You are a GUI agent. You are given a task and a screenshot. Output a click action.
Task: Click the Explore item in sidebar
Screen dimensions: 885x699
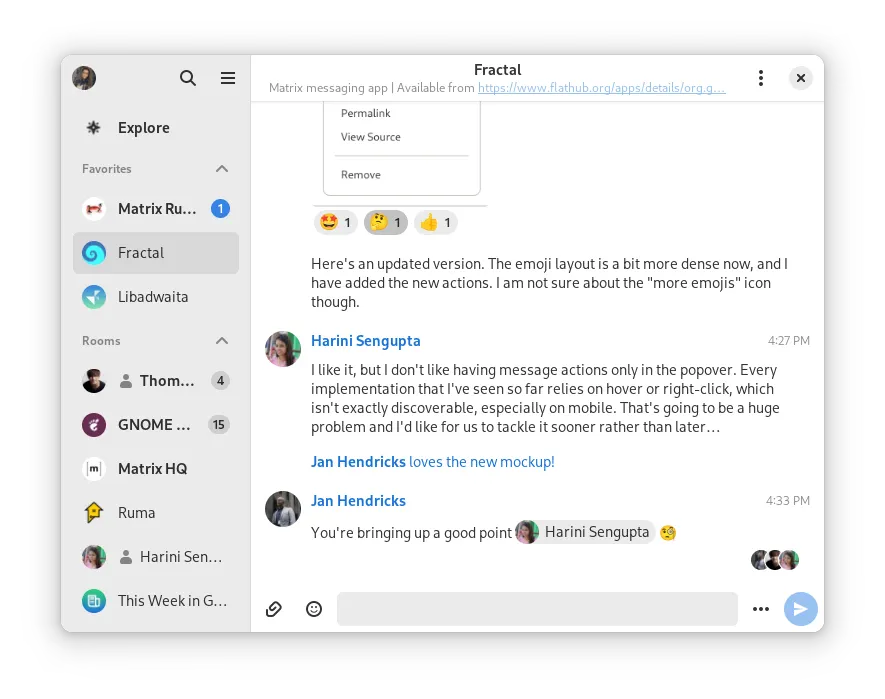tap(156, 128)
